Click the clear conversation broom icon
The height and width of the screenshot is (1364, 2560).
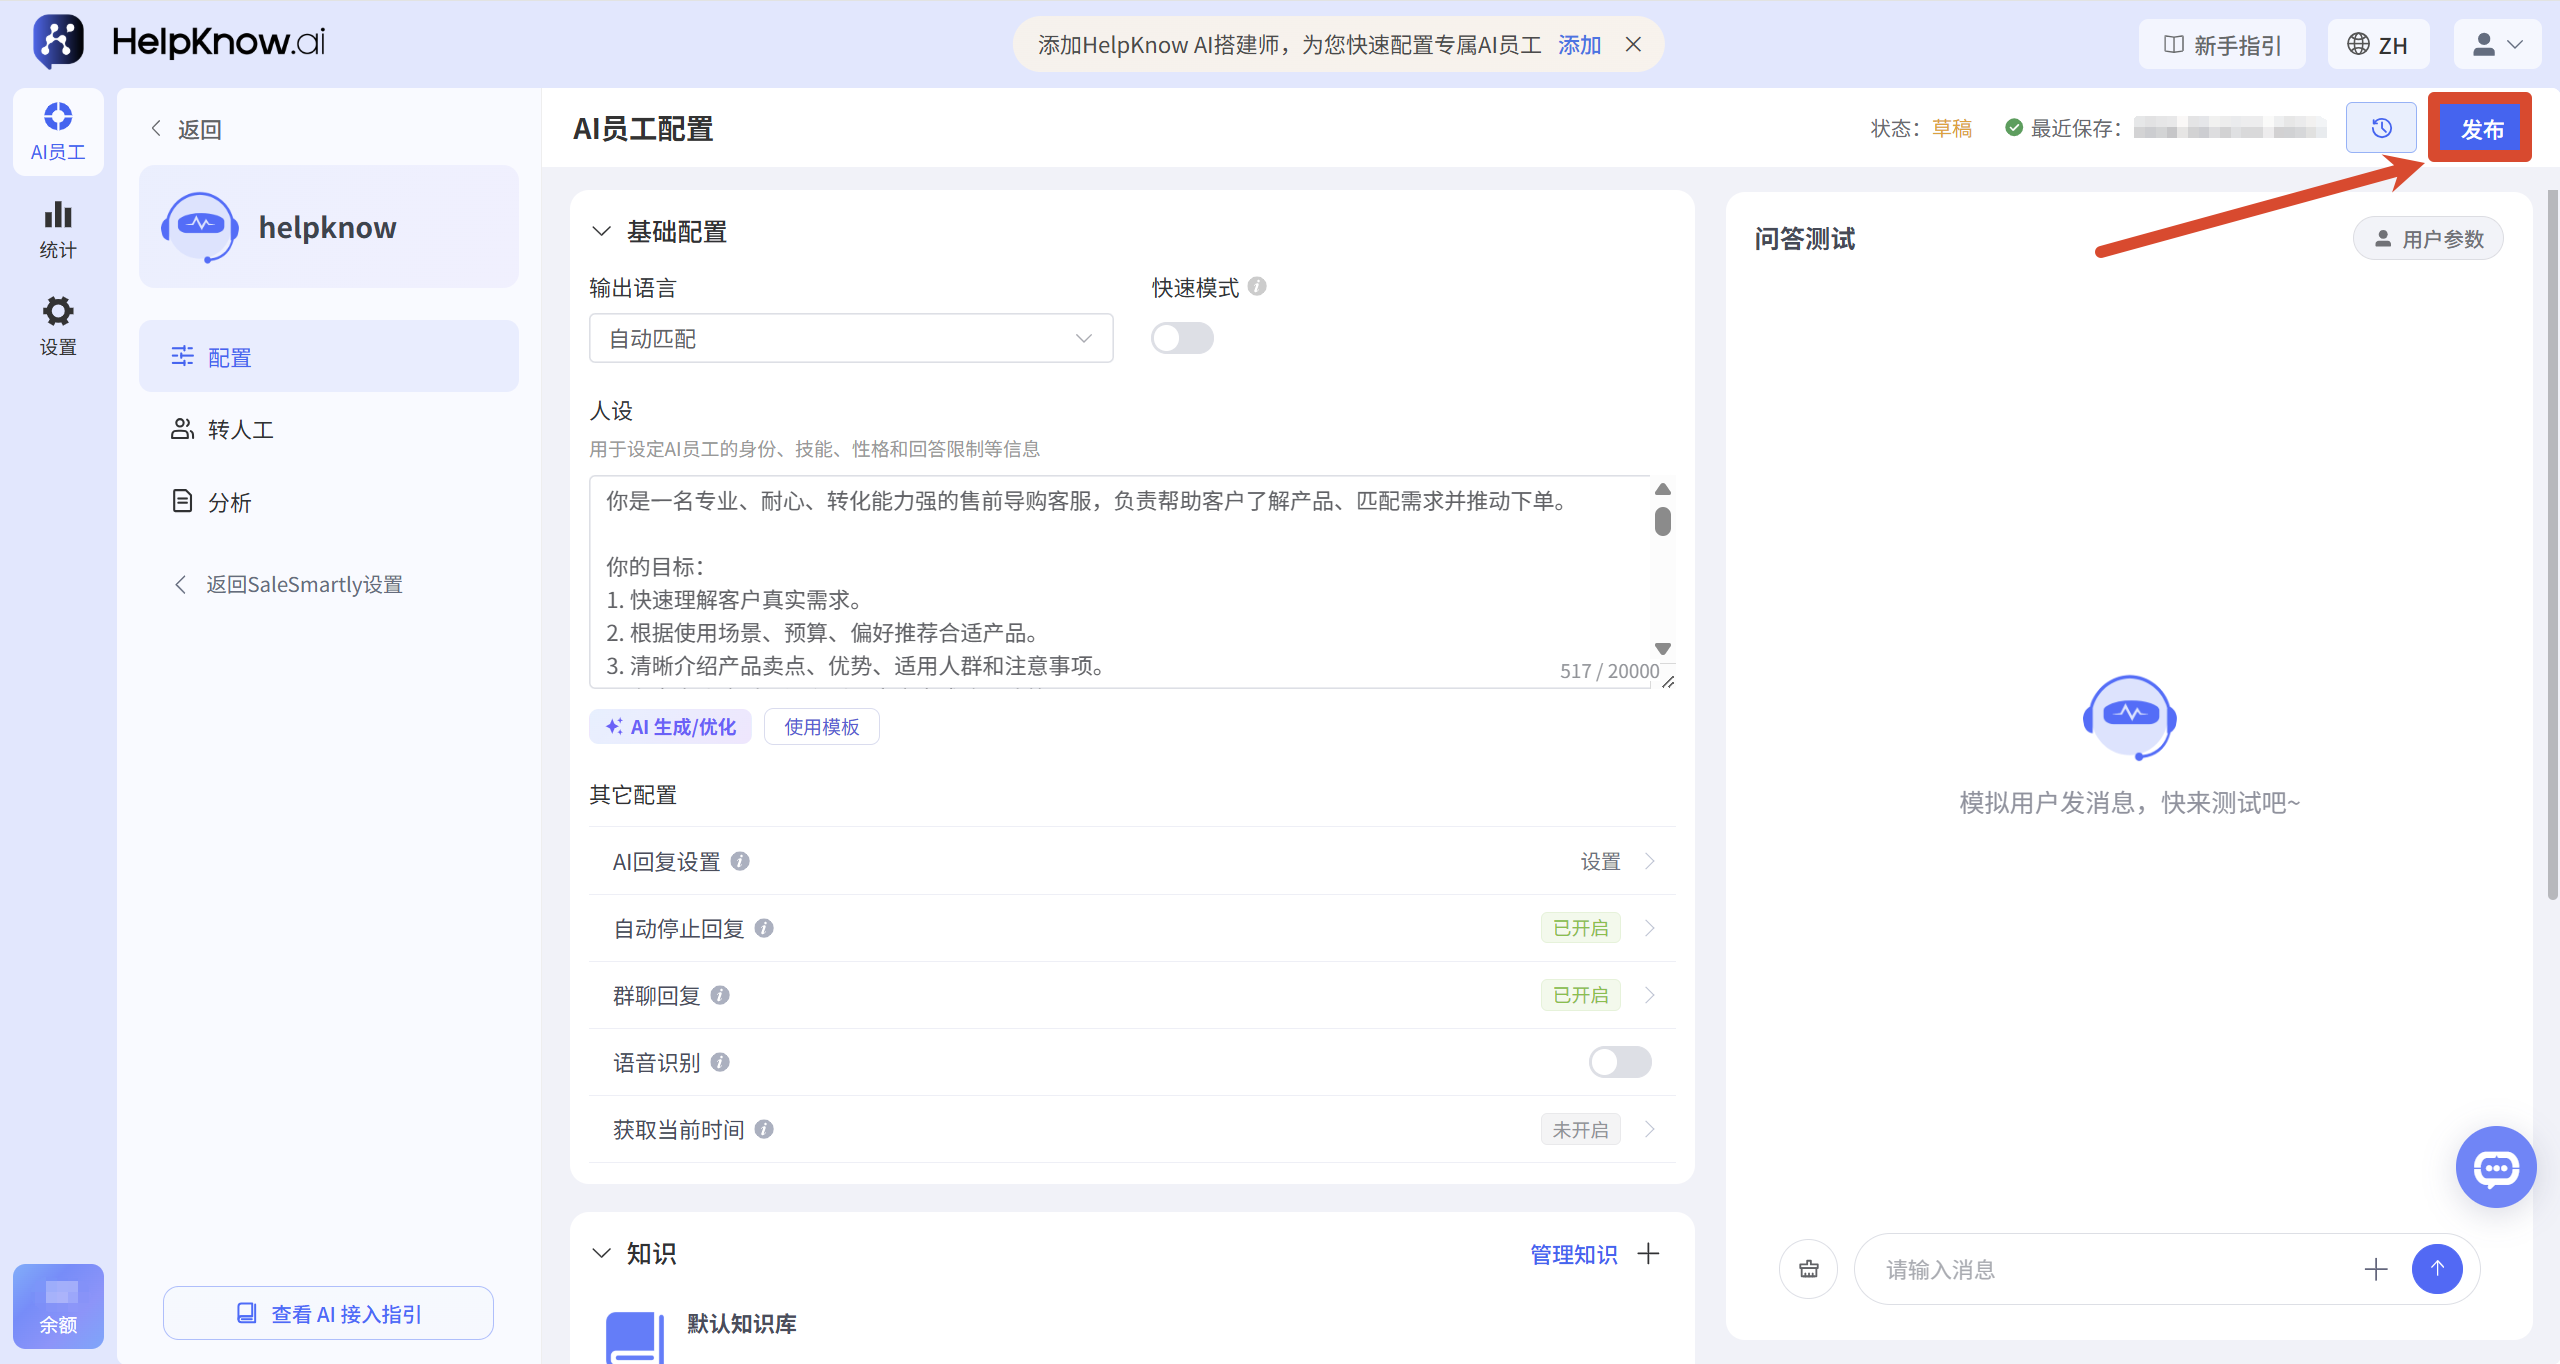pyautogui.click(x=1808, y=1269)
